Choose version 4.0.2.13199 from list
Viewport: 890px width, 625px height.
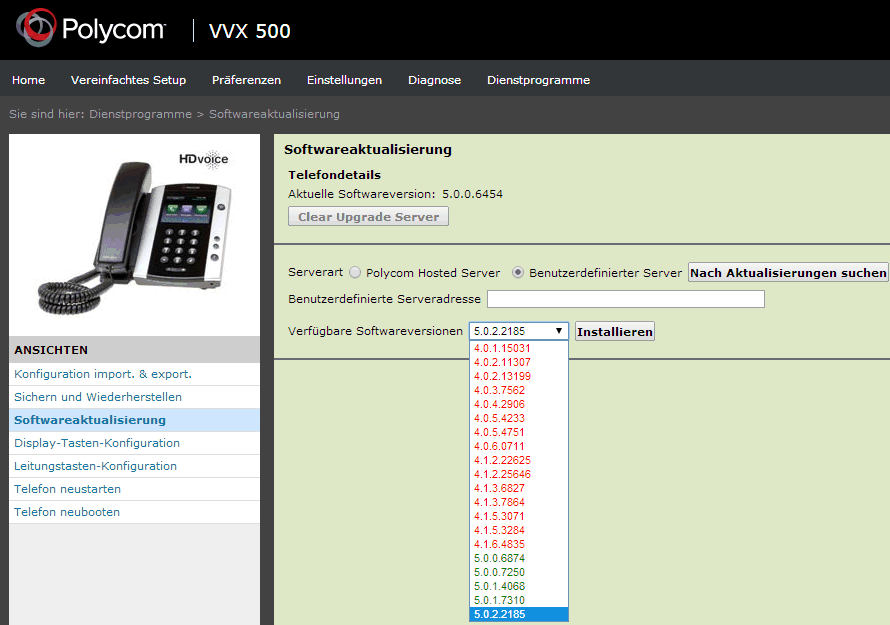coord(519,376)
